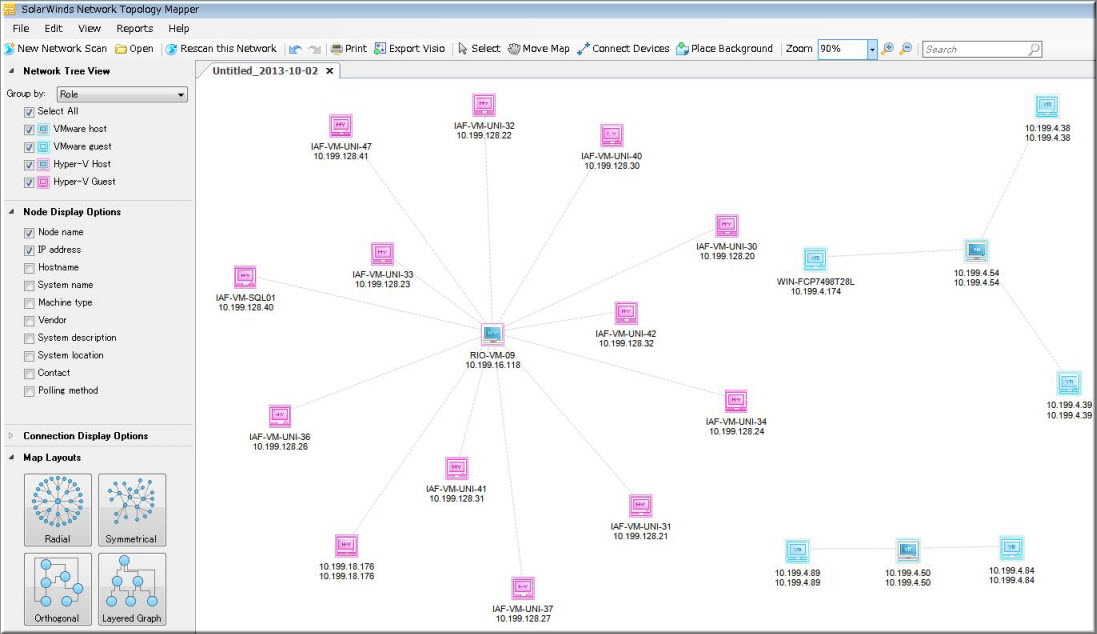Apply the Layered Graph map layout
This screenshot has width=1097, height=634.
[x=132, y=589]
